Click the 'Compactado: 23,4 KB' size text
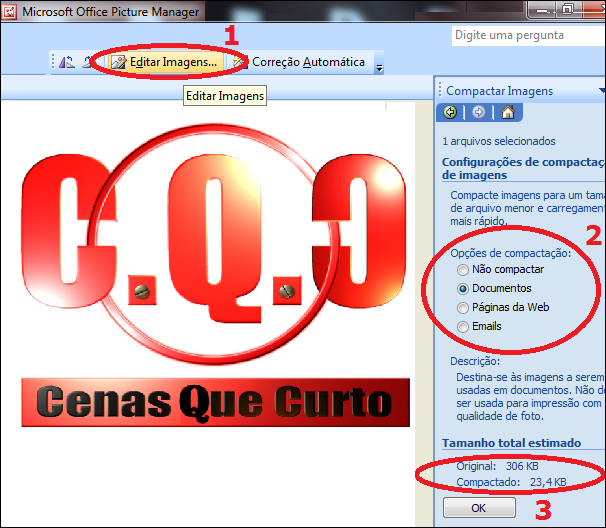The height and width of the screenshot is (528, 606). tap(511, 482)
